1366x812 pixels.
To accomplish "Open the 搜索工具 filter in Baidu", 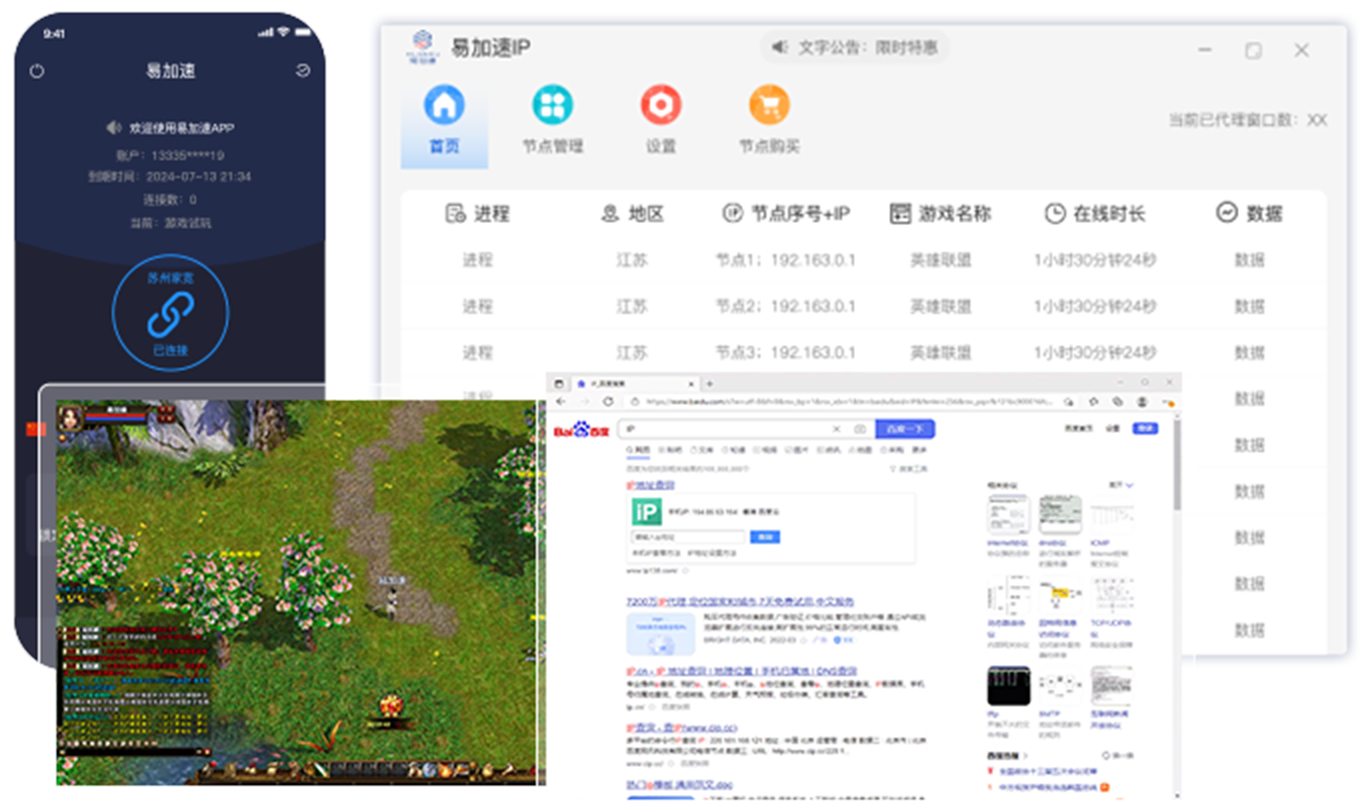I will 908,468.
